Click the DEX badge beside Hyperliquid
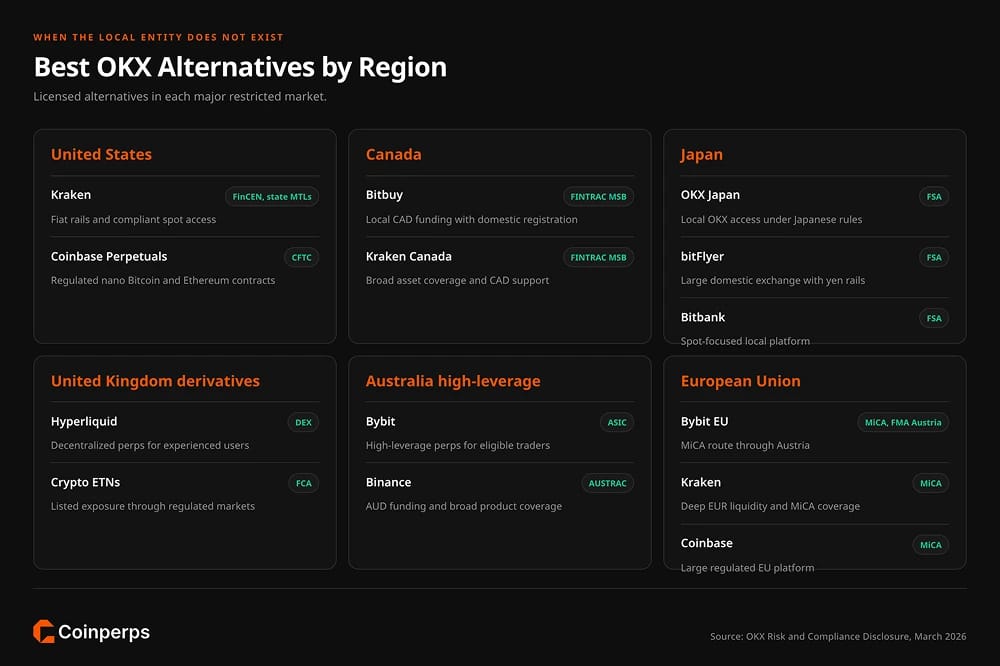Screen dimensions: 1000x666 303,422
